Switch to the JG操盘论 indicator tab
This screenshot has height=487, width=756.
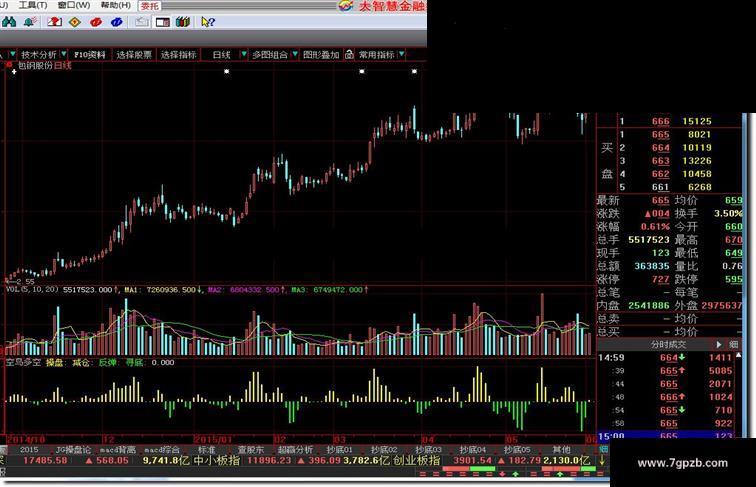tap(73, 449)
